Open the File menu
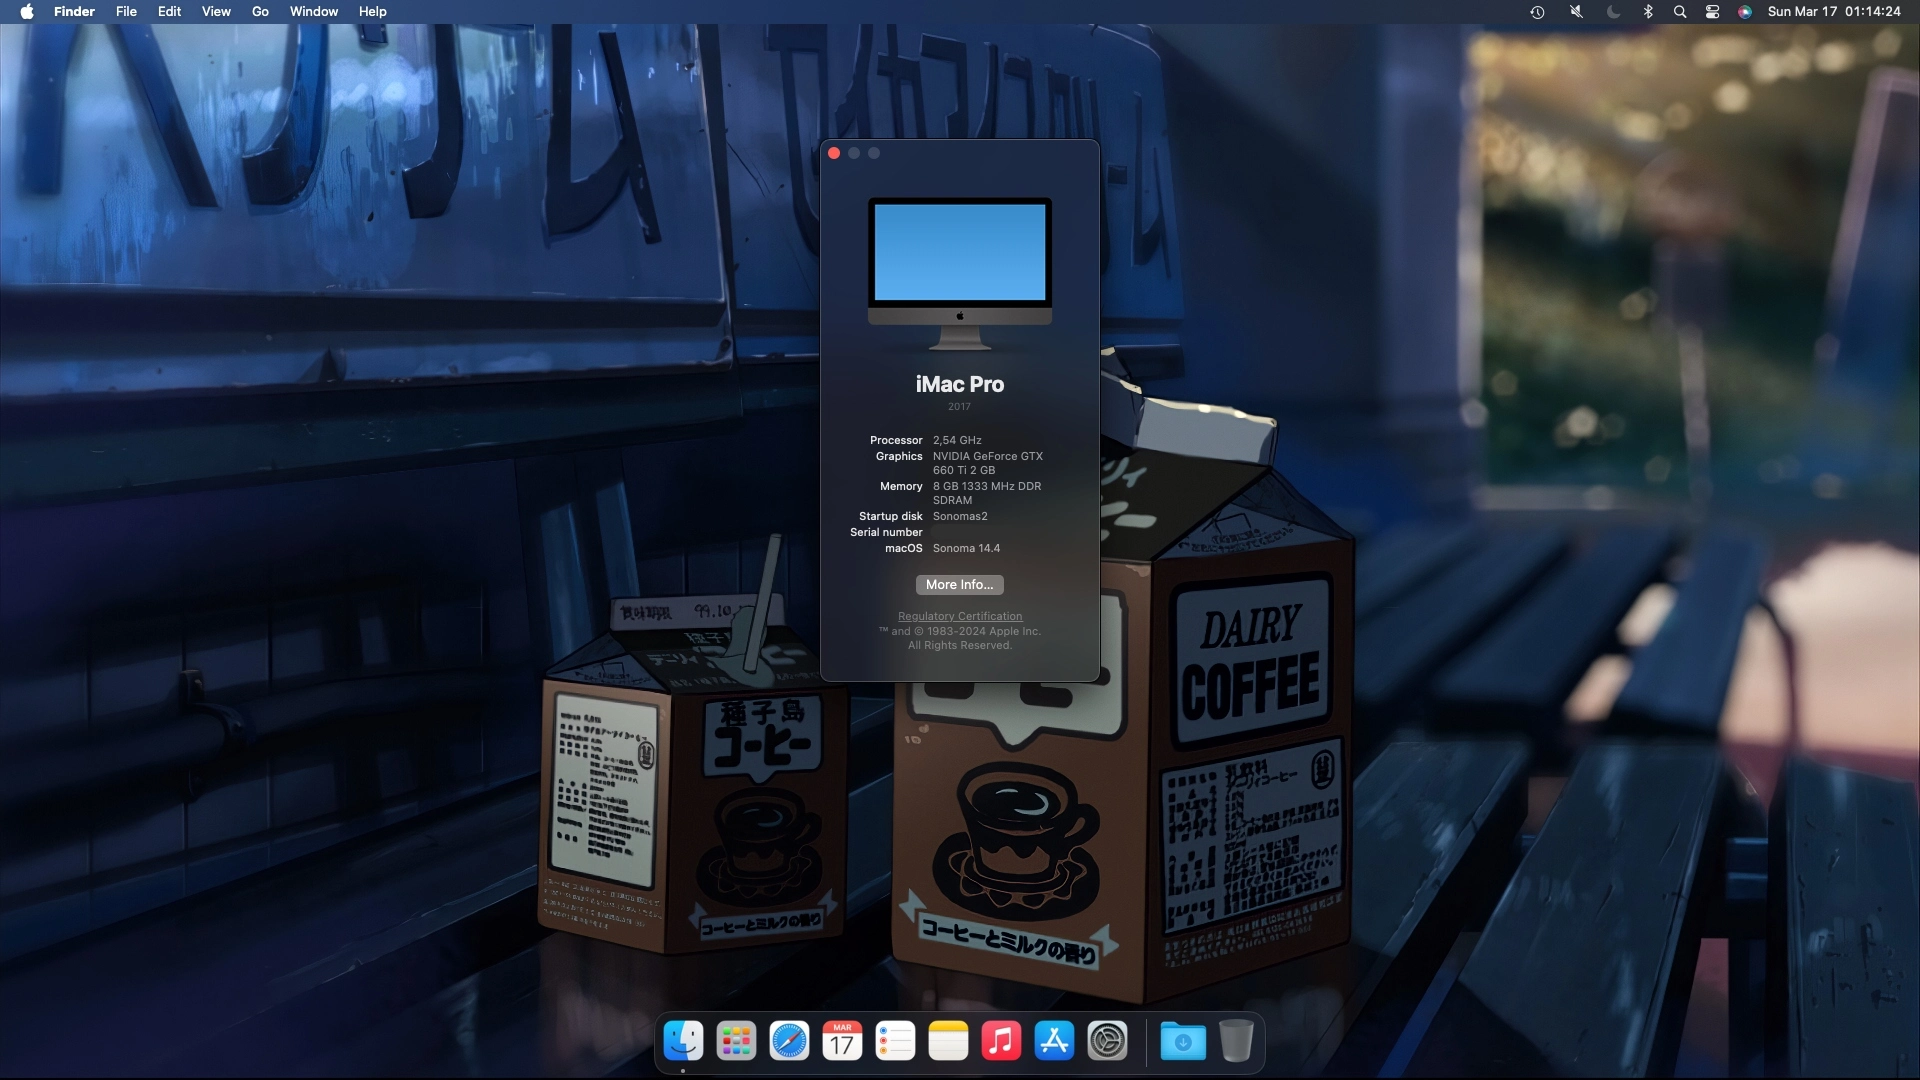The height and width of the screenshot is (1080, 1920). point(126,12)
